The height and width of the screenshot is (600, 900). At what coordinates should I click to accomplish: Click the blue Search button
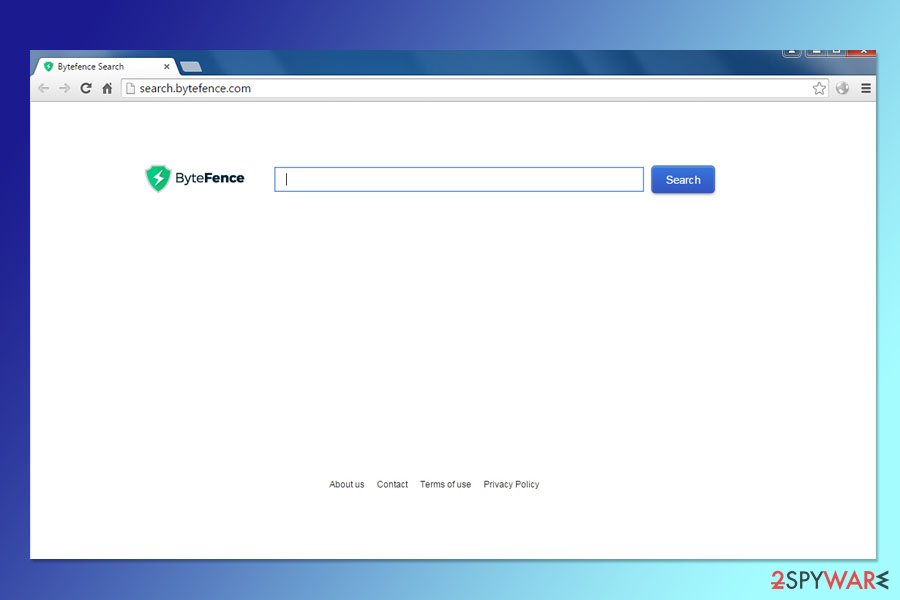tap(682, 180)
